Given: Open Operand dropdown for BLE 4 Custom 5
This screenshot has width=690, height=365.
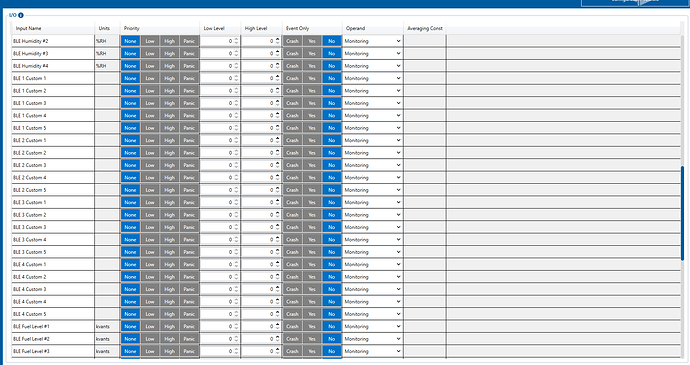Looking at the screenshot, I should pyautogui.click(x=373, y=314).
